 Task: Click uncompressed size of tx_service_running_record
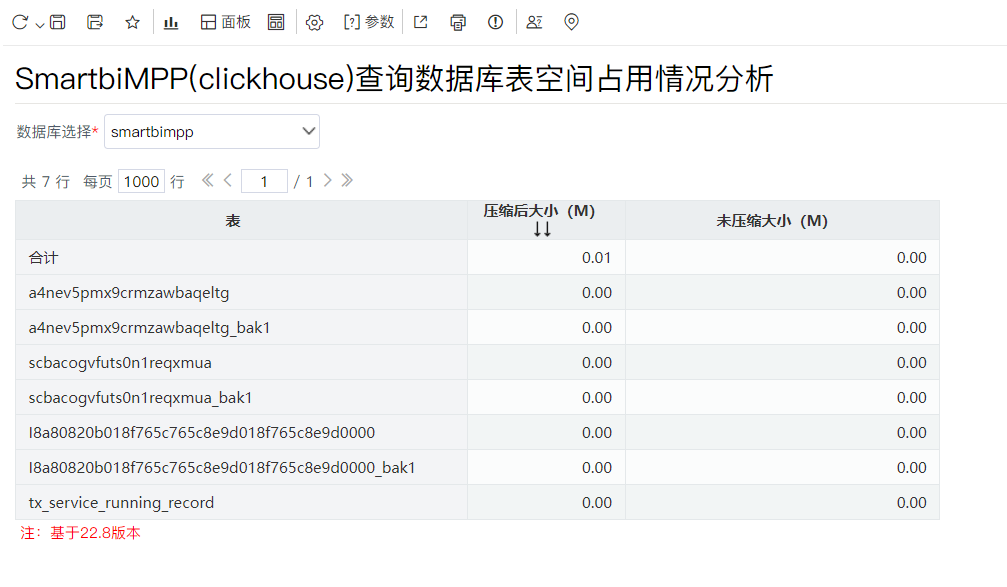[x=911, y=503]
